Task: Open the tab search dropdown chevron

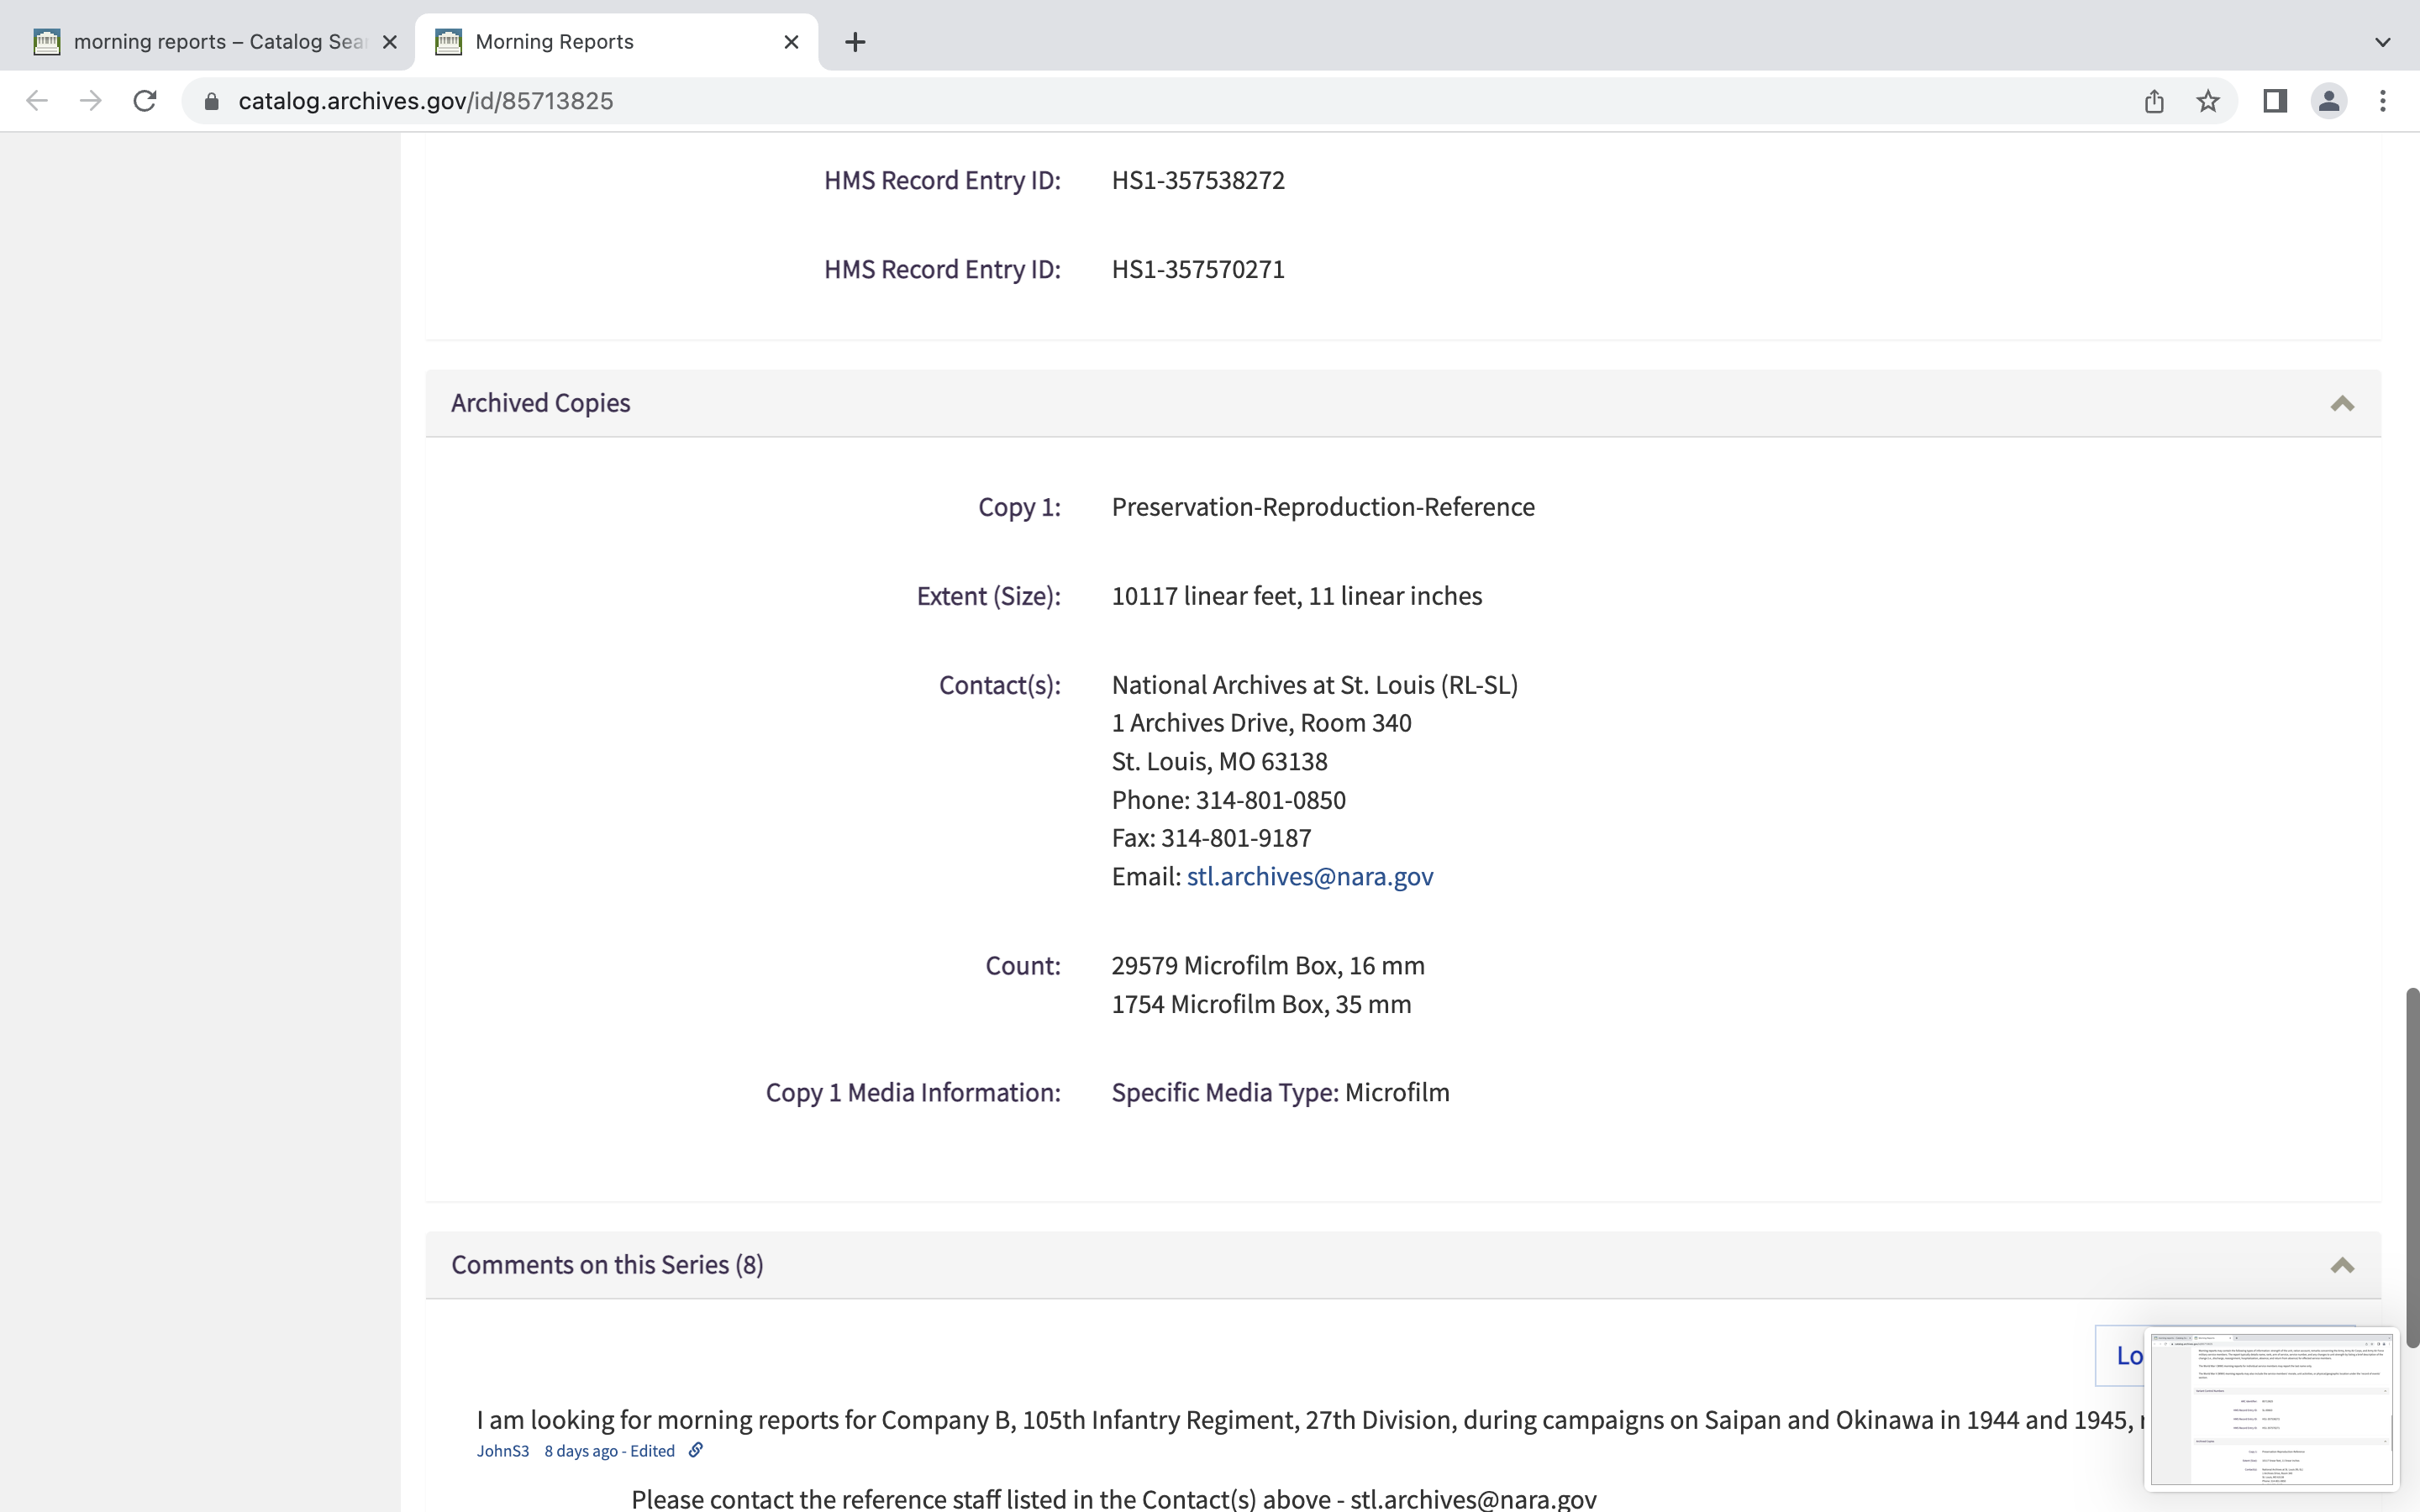Action: 2383,42
